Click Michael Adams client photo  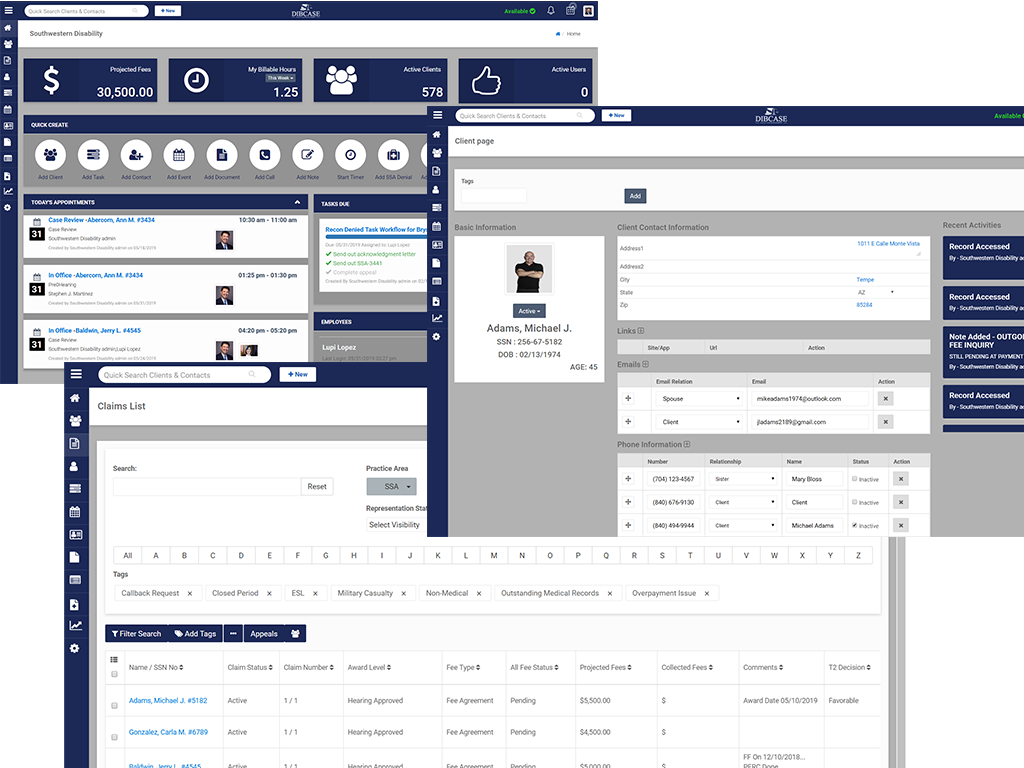pyautogui.click(x=530, y=269)
